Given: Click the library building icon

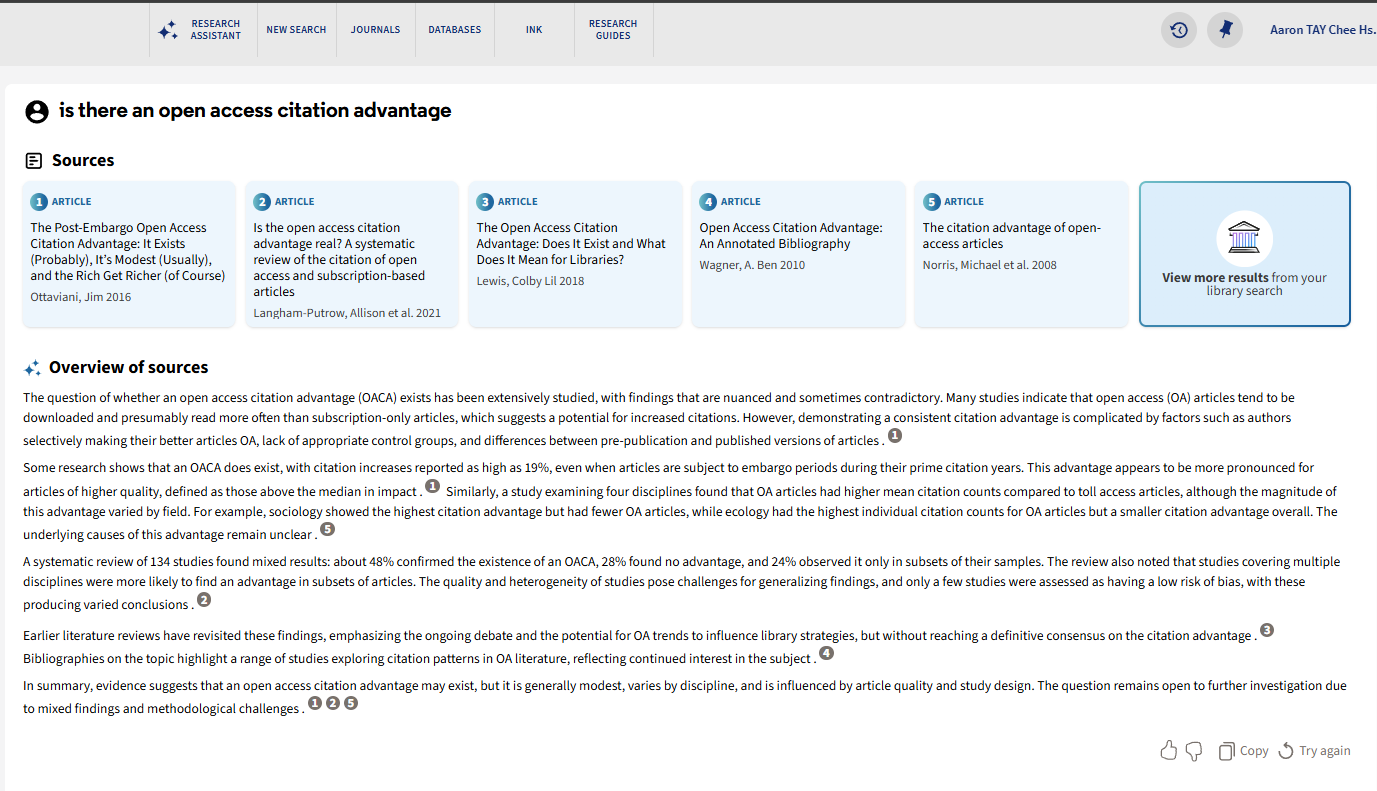Looking at the screenshot, I should [1244, 239].
